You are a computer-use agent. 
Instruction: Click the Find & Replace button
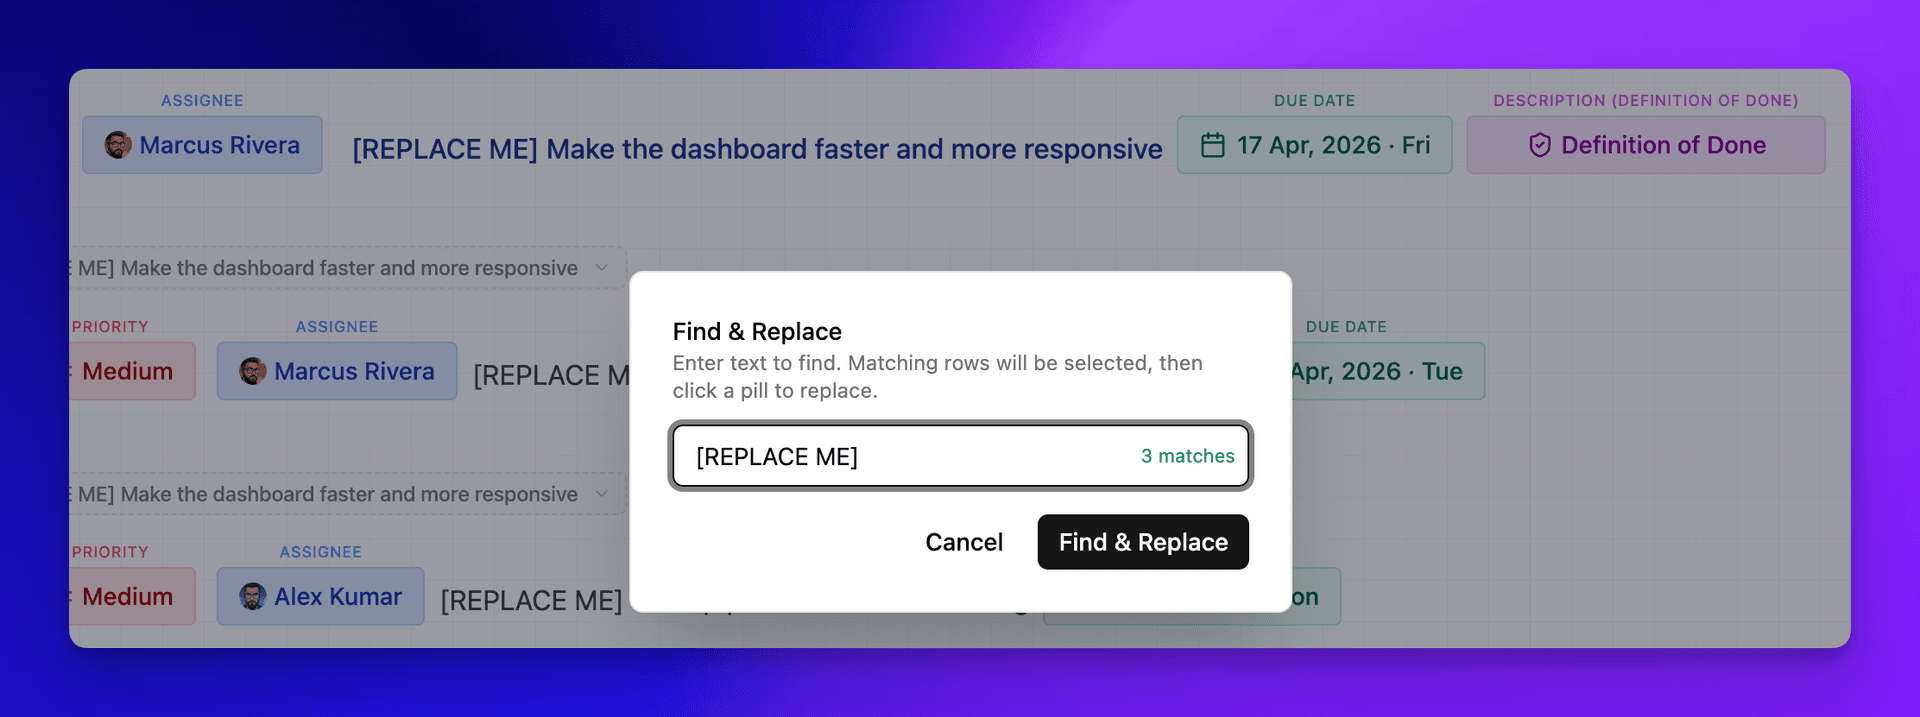[1143, 542]
